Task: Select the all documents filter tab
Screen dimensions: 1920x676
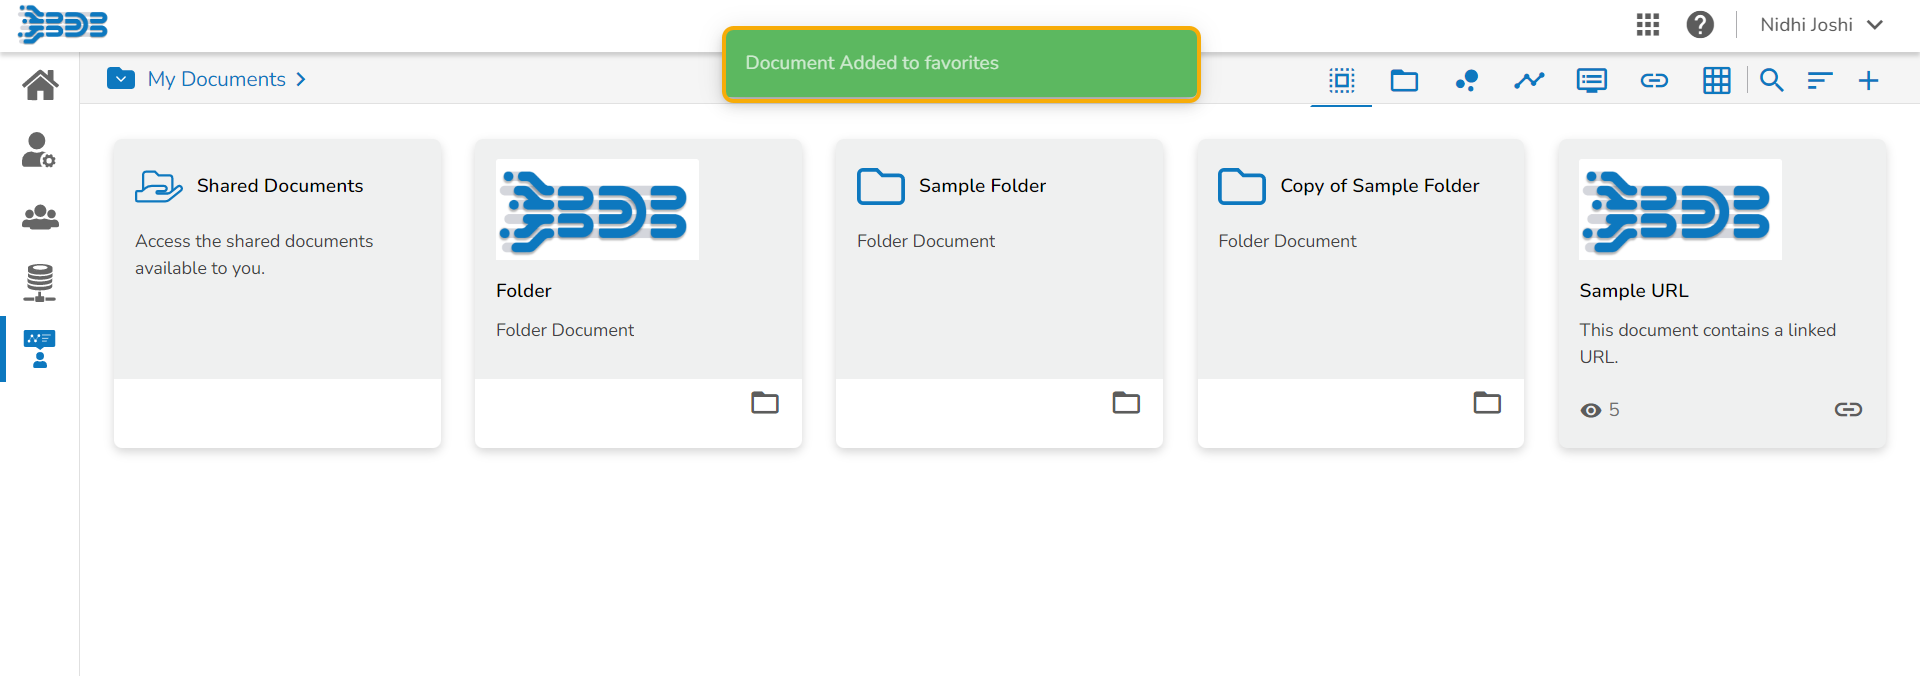Action: tap(1341, 80)
